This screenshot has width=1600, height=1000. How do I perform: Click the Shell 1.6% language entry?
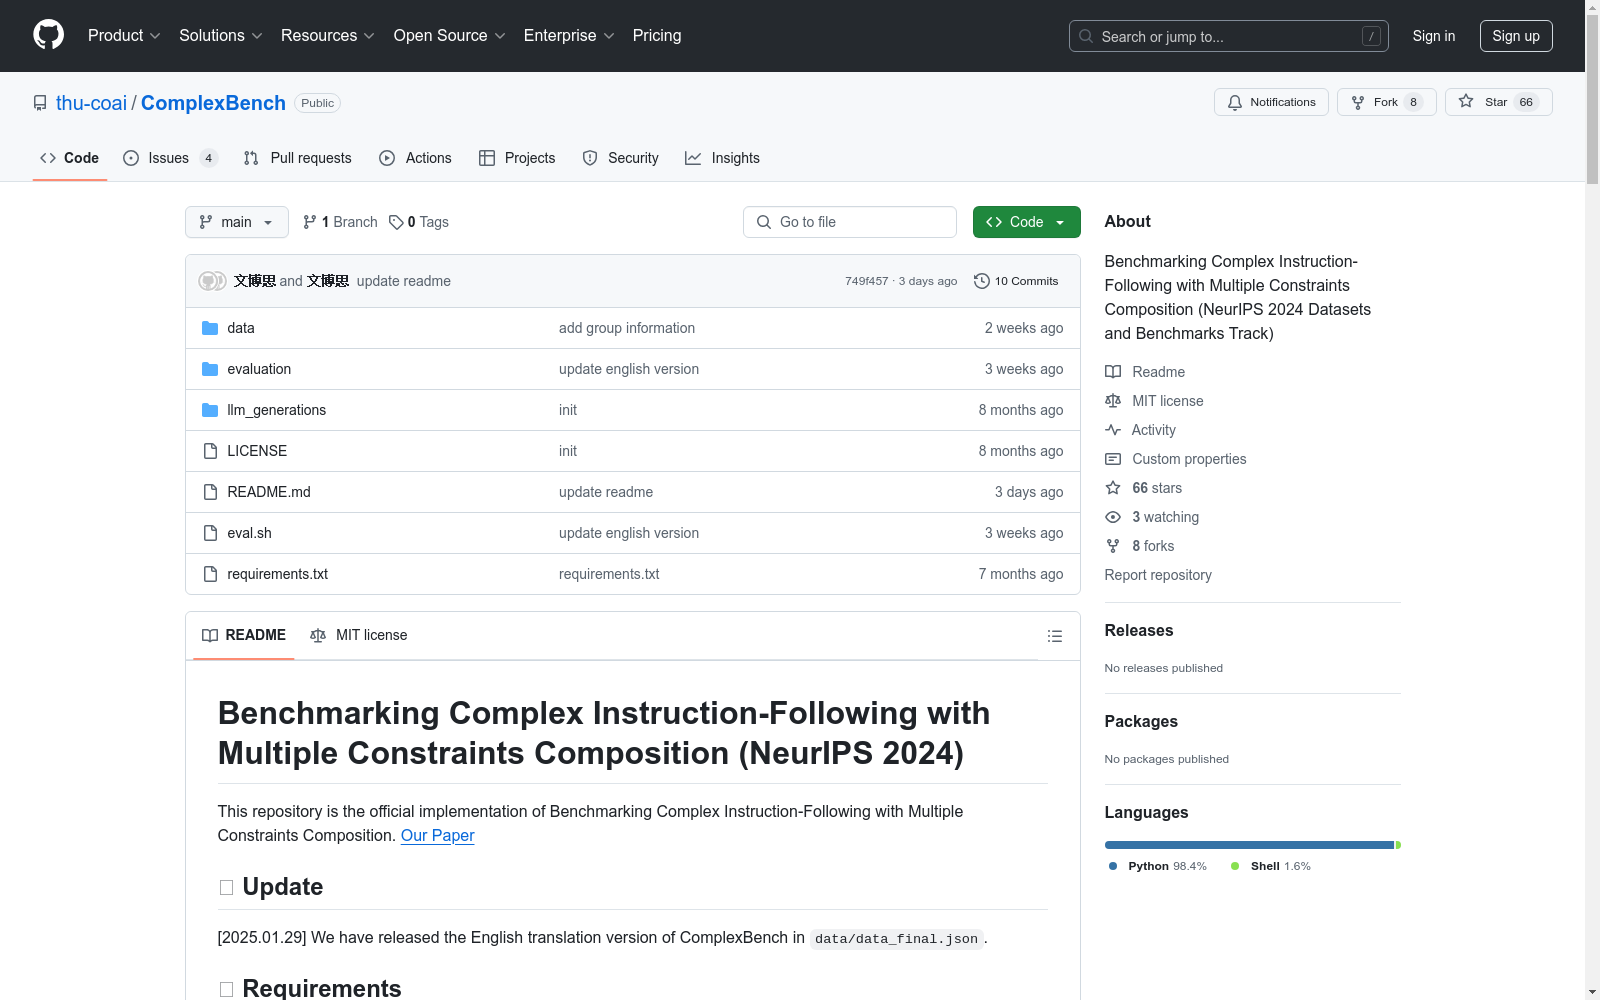(1271, 866)
